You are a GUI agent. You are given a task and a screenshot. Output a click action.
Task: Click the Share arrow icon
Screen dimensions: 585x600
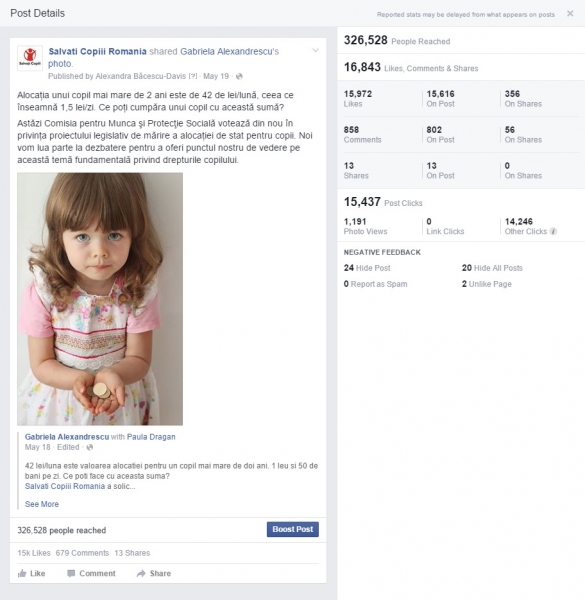141,573
